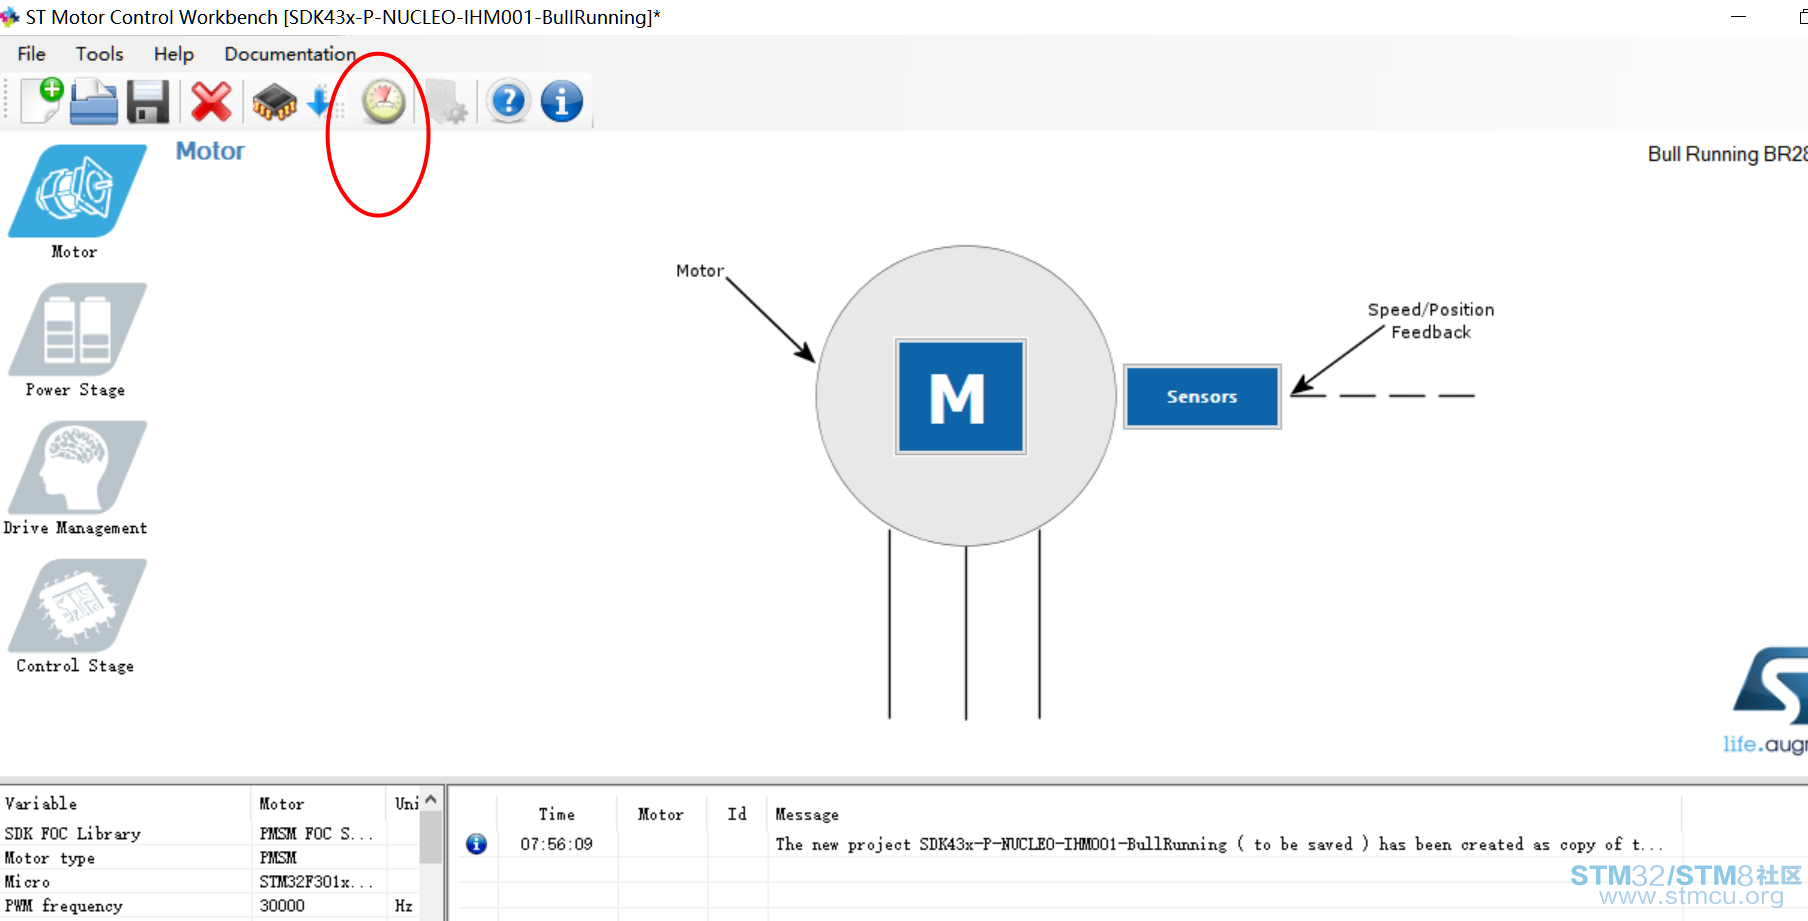
Task: Open the monitor gauge tool in toolbar
Action: point(383,101)
